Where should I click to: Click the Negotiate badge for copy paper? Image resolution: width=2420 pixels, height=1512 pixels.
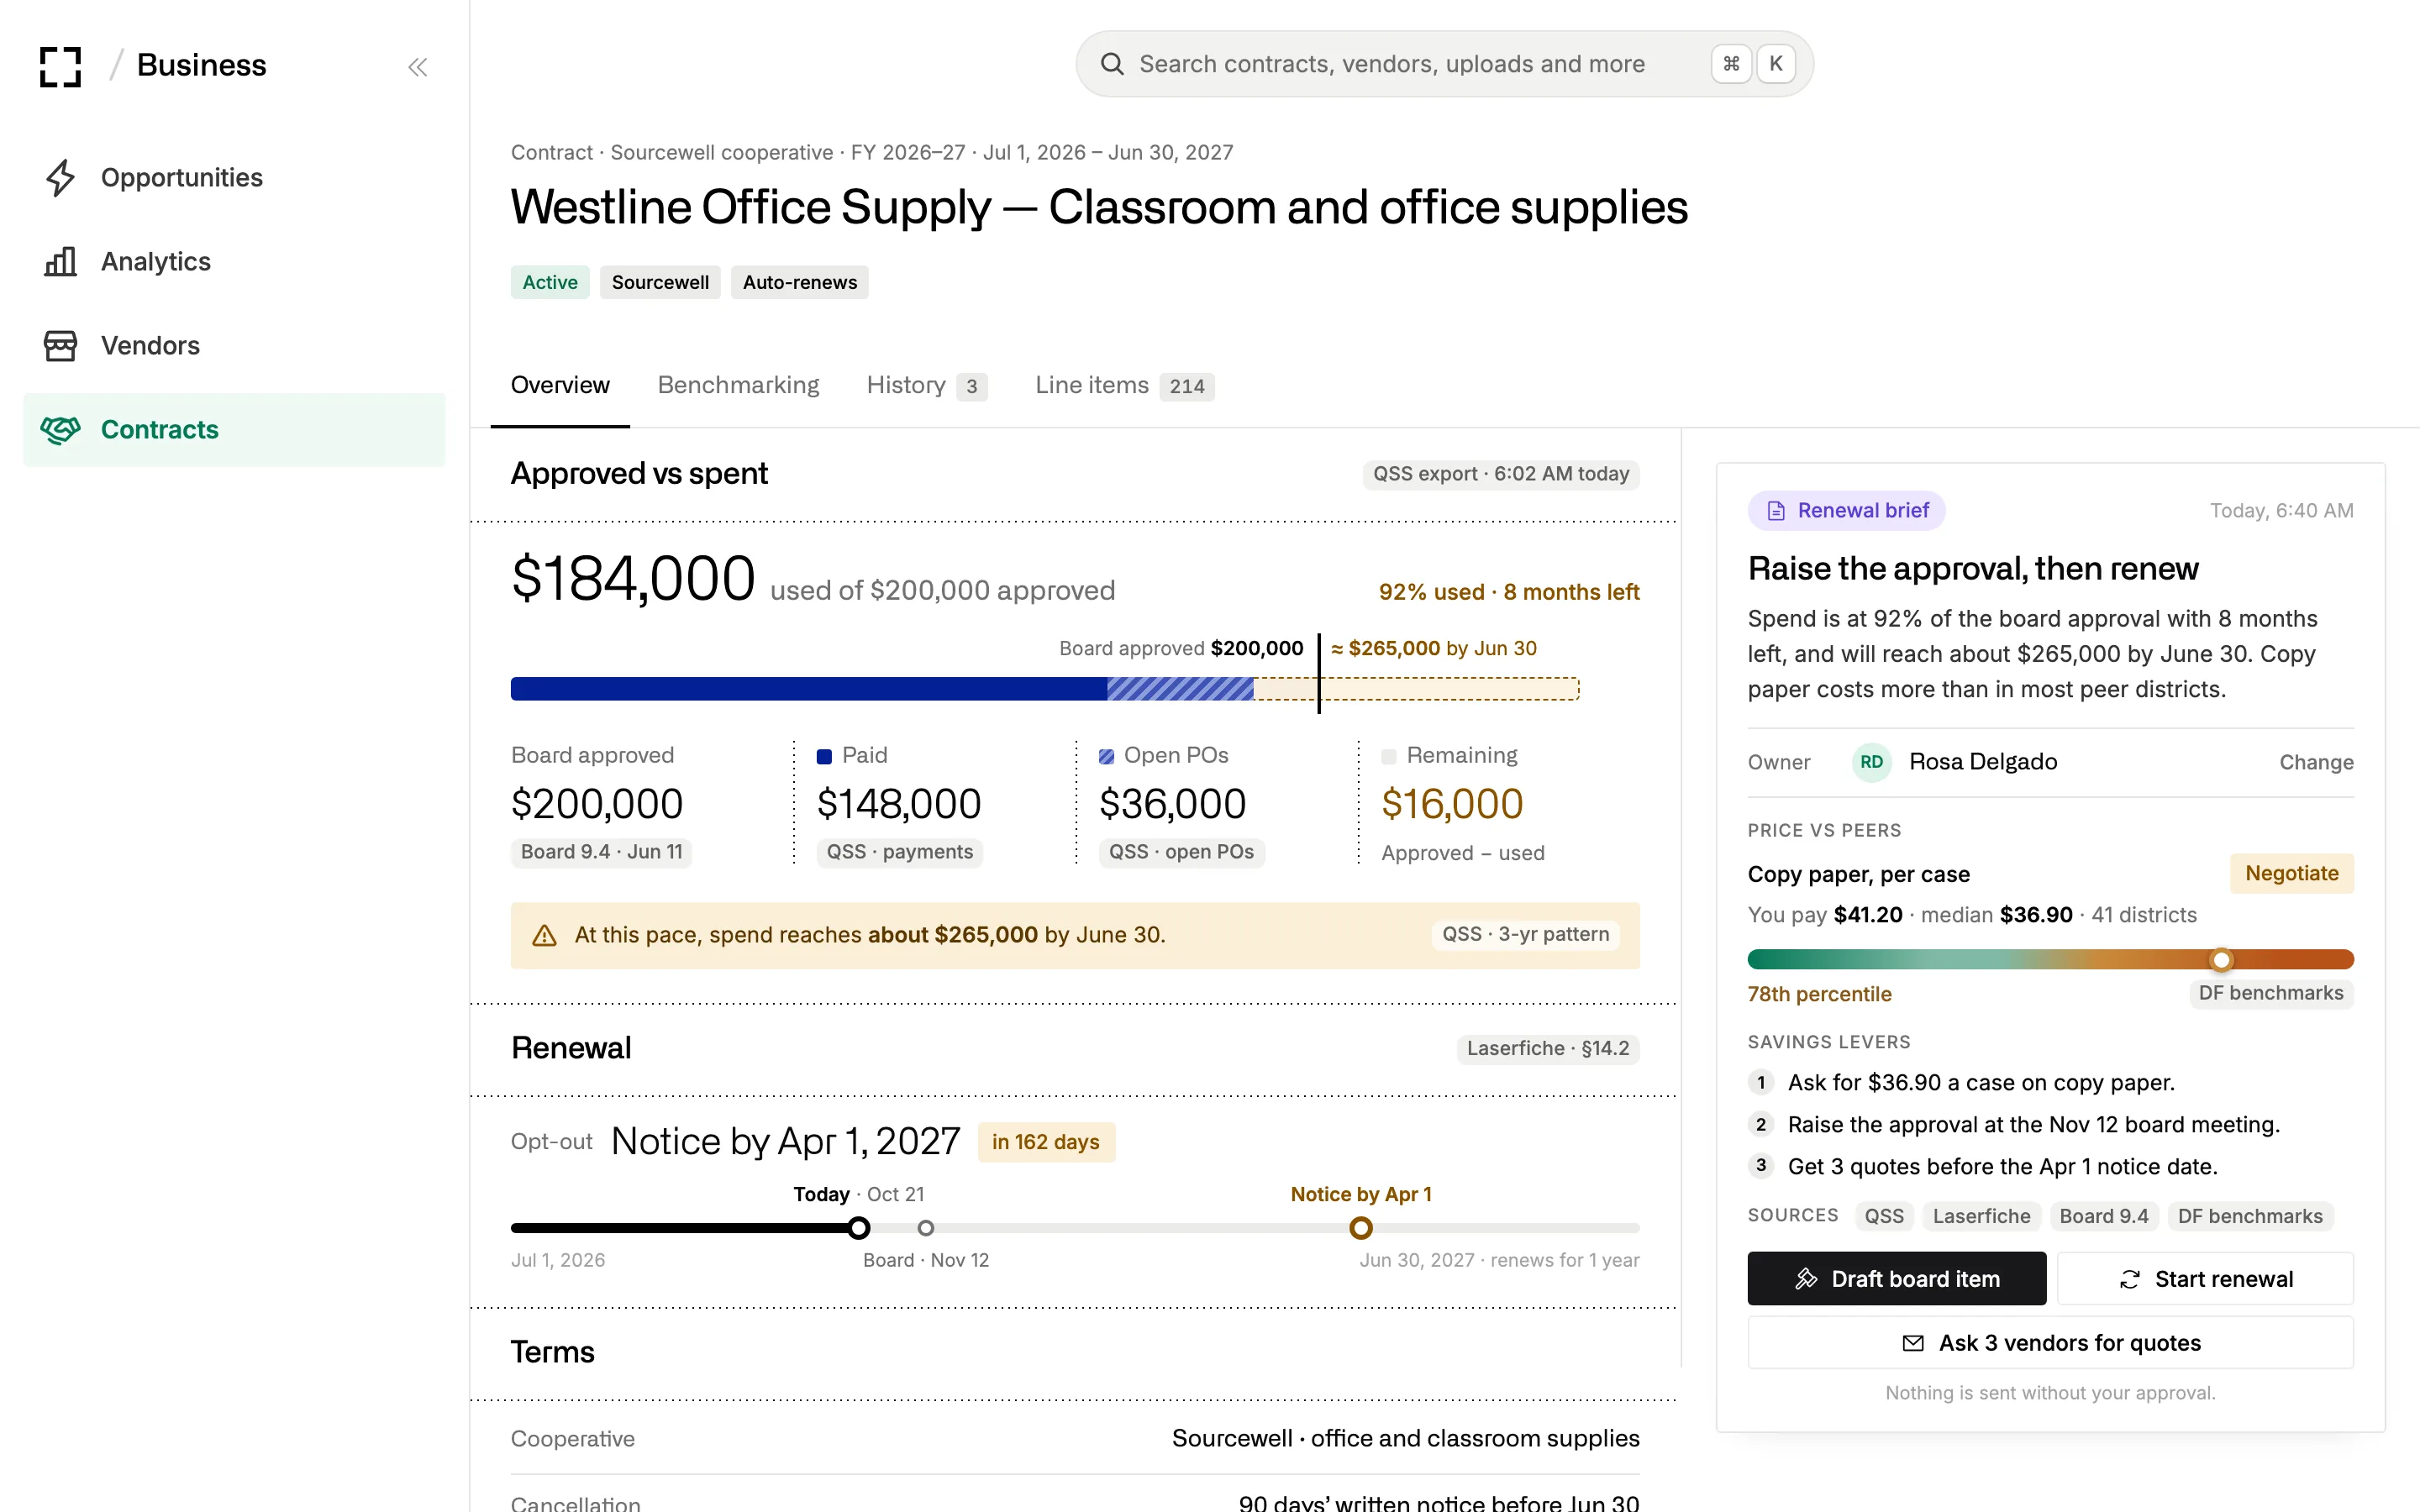pos(2291,873)
